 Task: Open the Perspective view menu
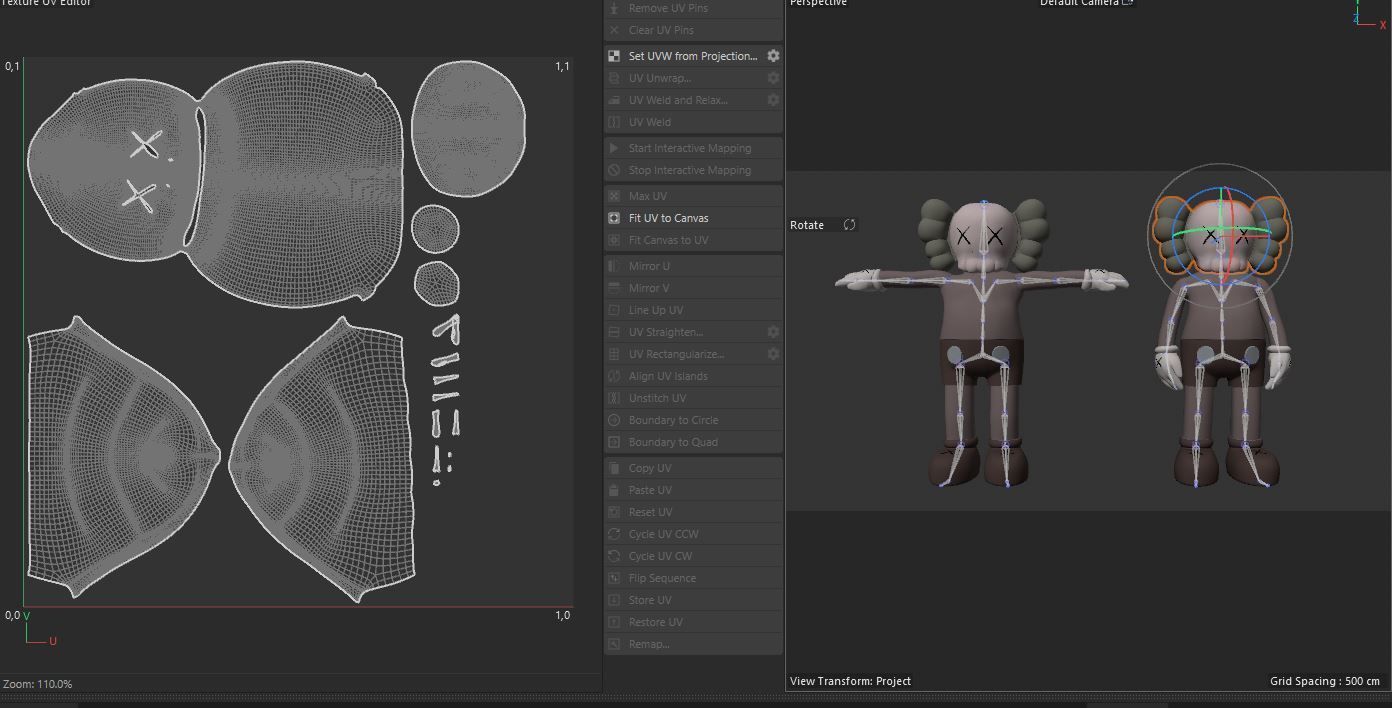pyautogui.click(x=818, y=4)
